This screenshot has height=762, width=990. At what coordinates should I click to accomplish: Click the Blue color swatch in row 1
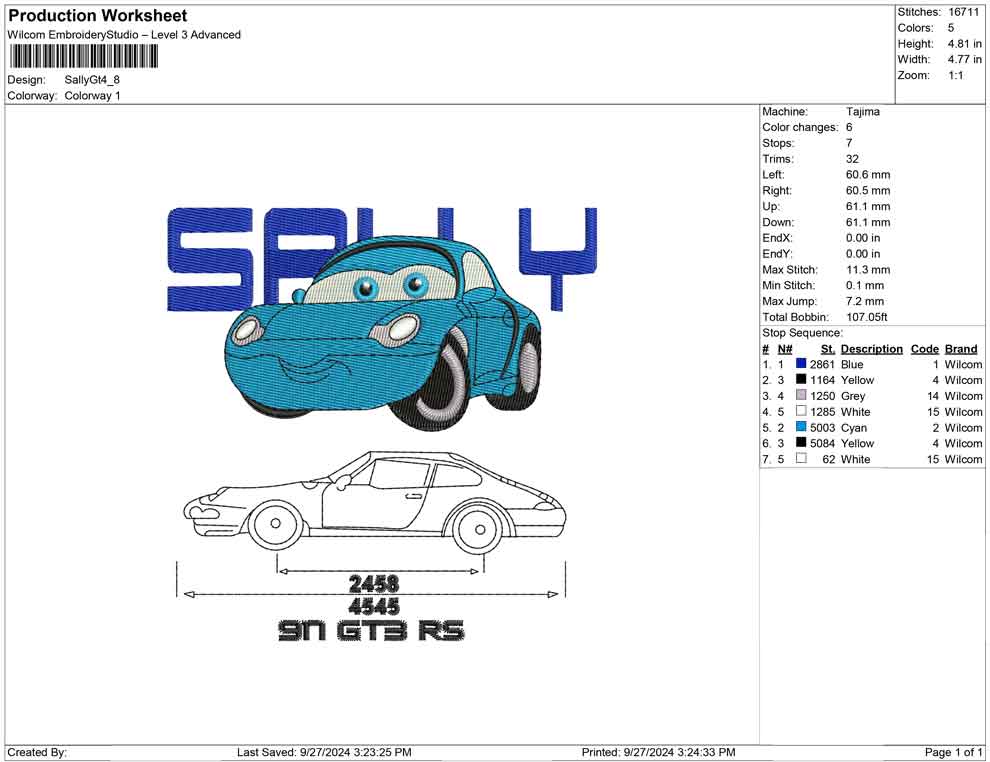tap(801, 364)
